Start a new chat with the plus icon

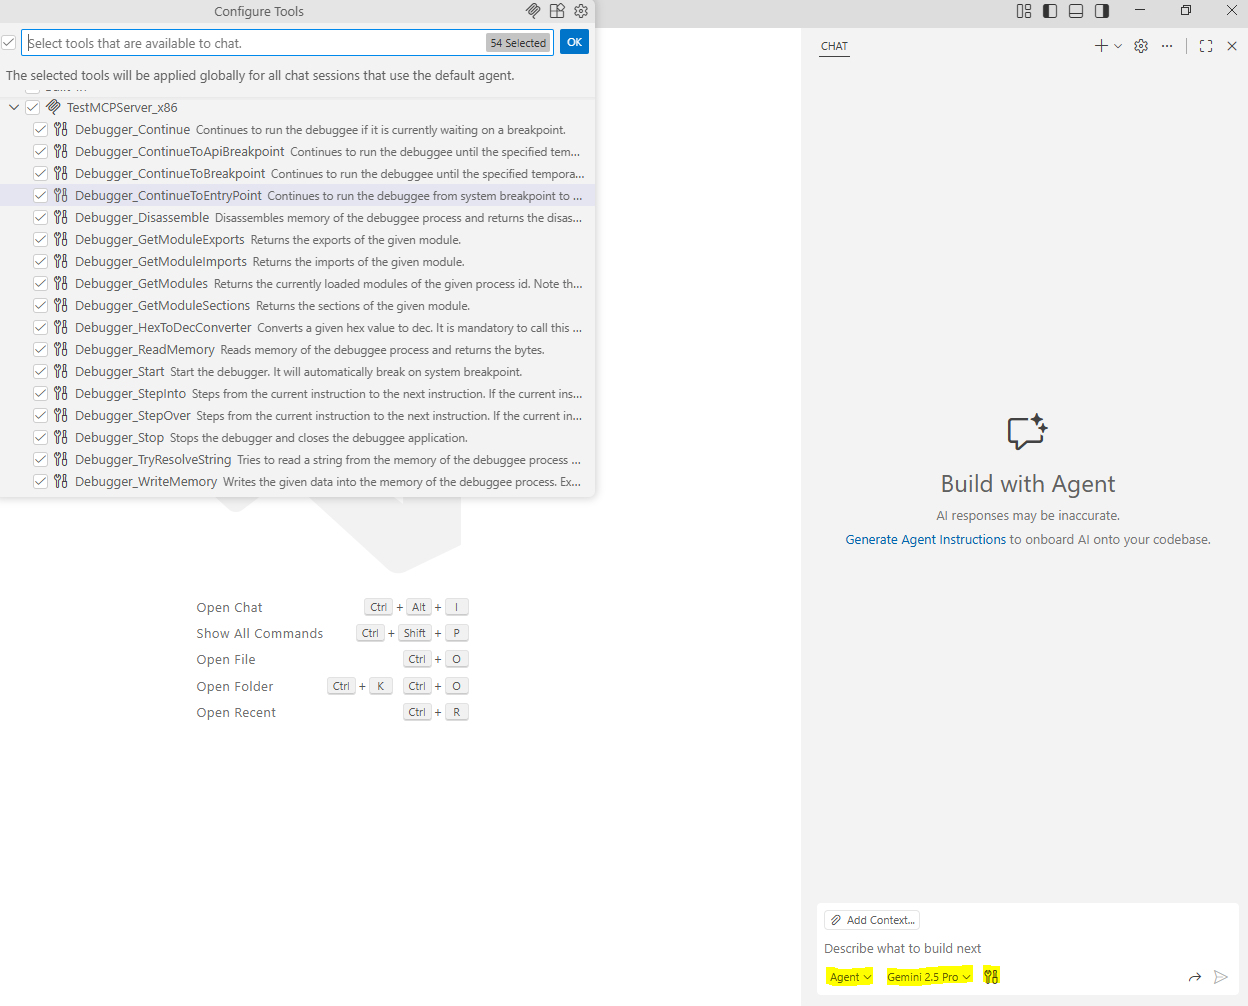(x=1101, y=46)
